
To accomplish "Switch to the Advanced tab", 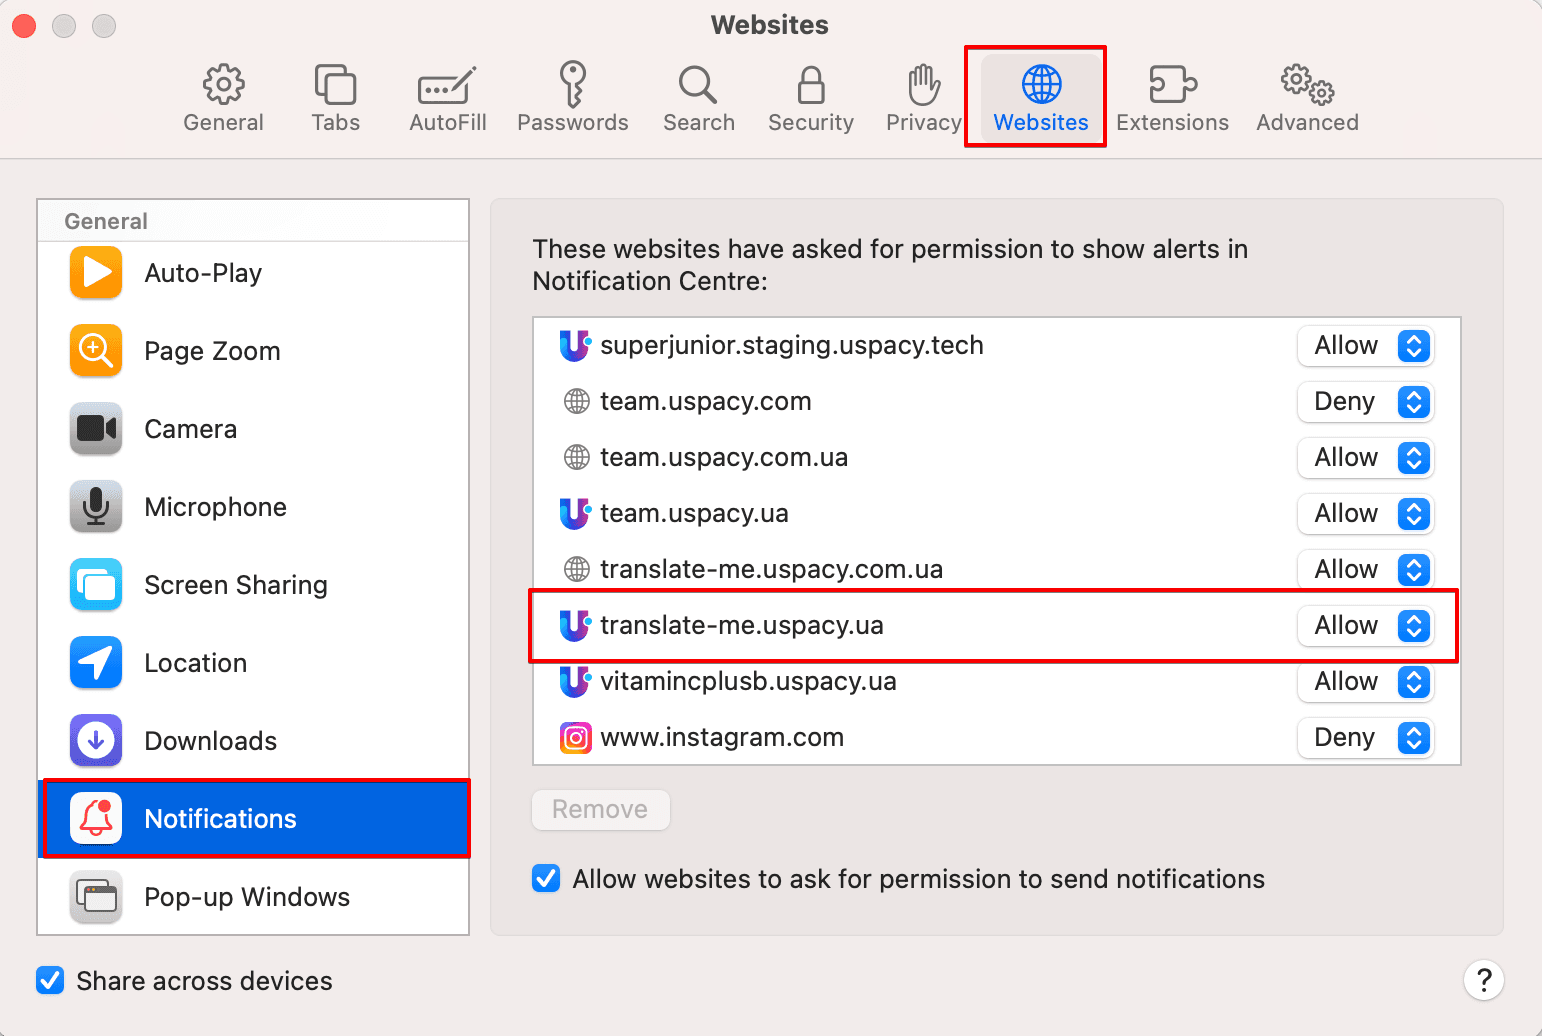I will coord(1307,97).
